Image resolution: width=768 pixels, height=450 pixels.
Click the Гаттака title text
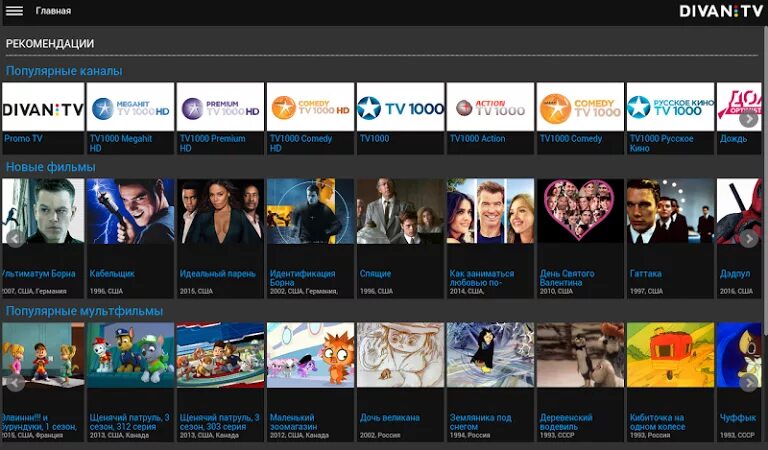(x=646, y=273)
